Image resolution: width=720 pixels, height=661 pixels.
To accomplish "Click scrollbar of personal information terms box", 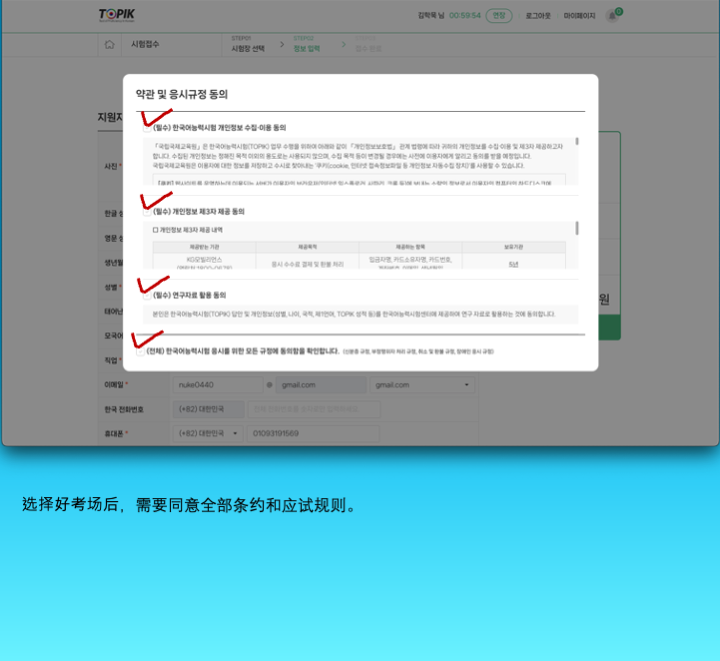I will (577, 147).
